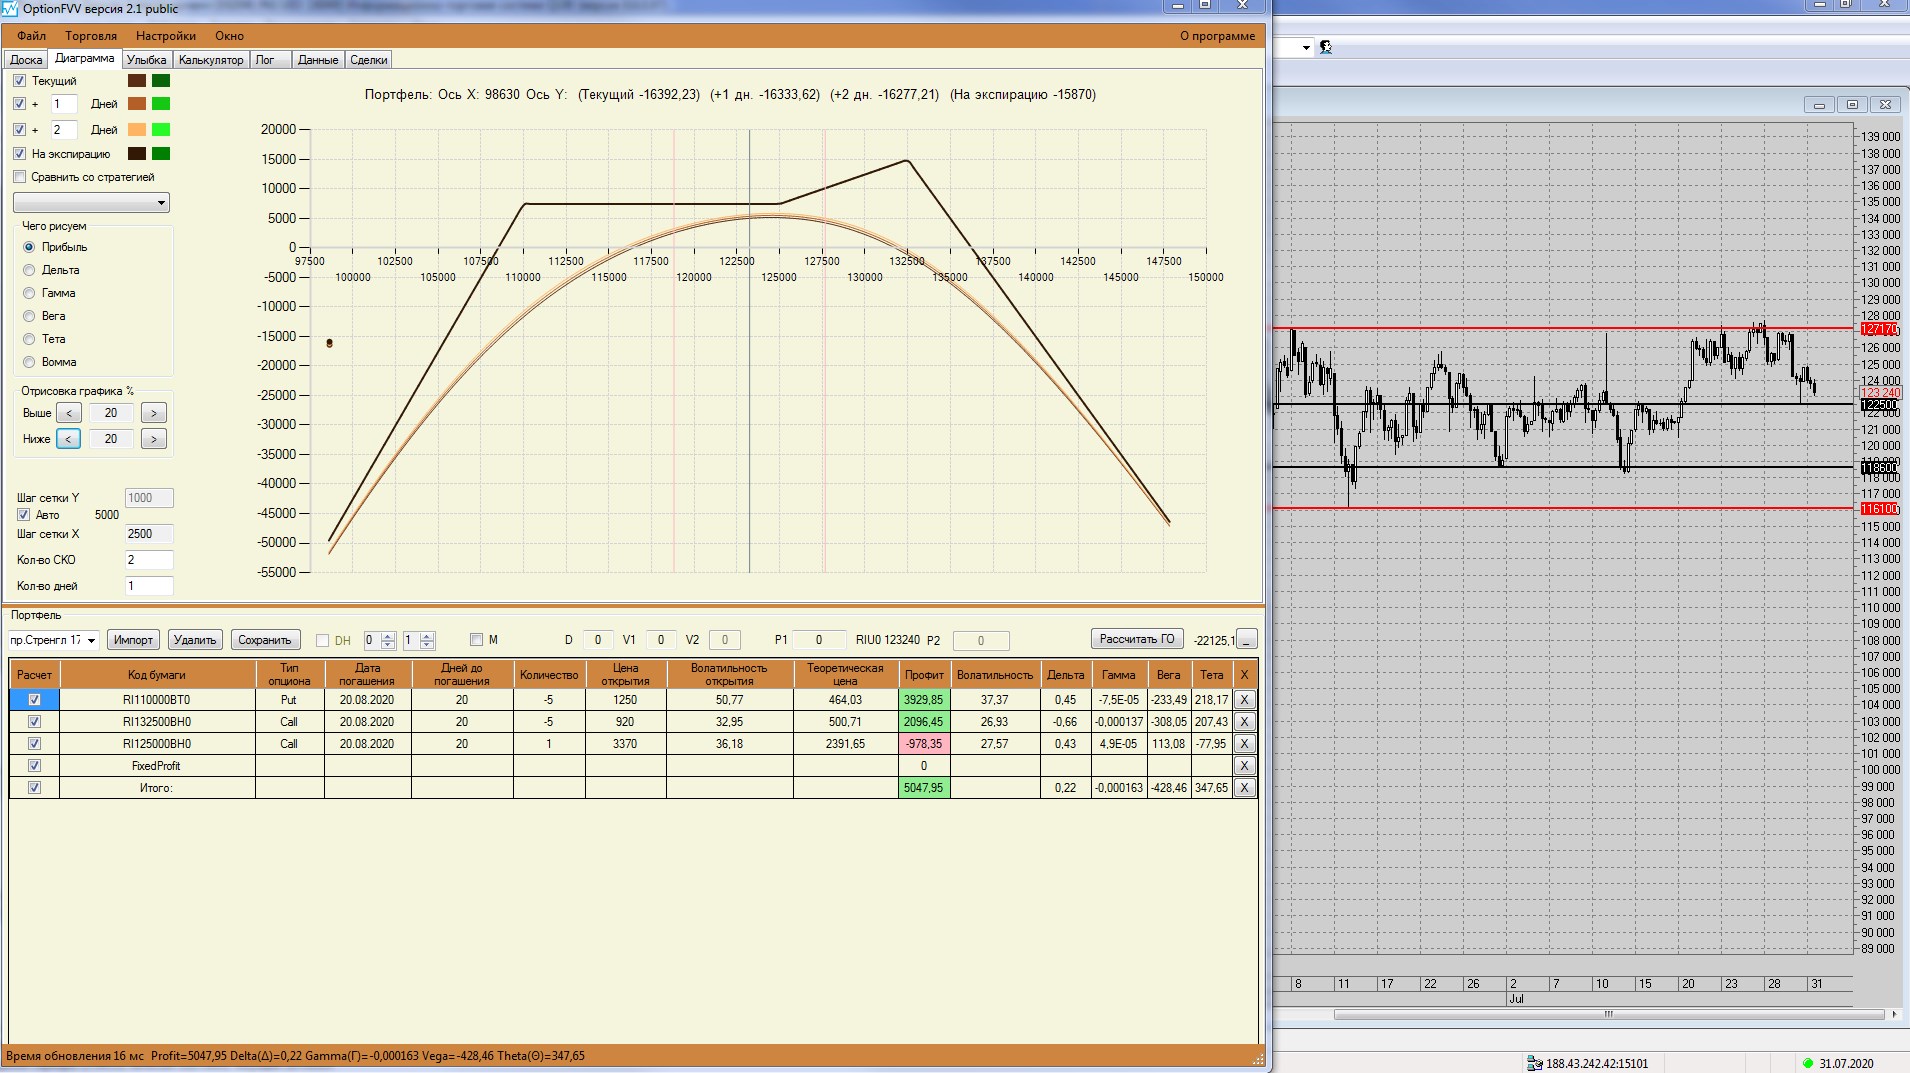This screenshot has width=1910, height=1073.
Task: Delete the FixedProfit row with X
Action: coord(1244,766)
